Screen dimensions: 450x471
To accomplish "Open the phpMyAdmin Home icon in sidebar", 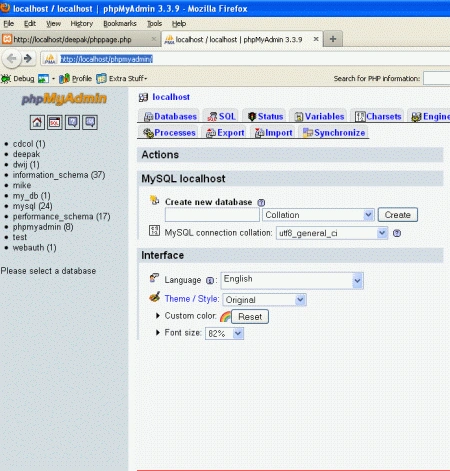I will [x=37, y=123].
